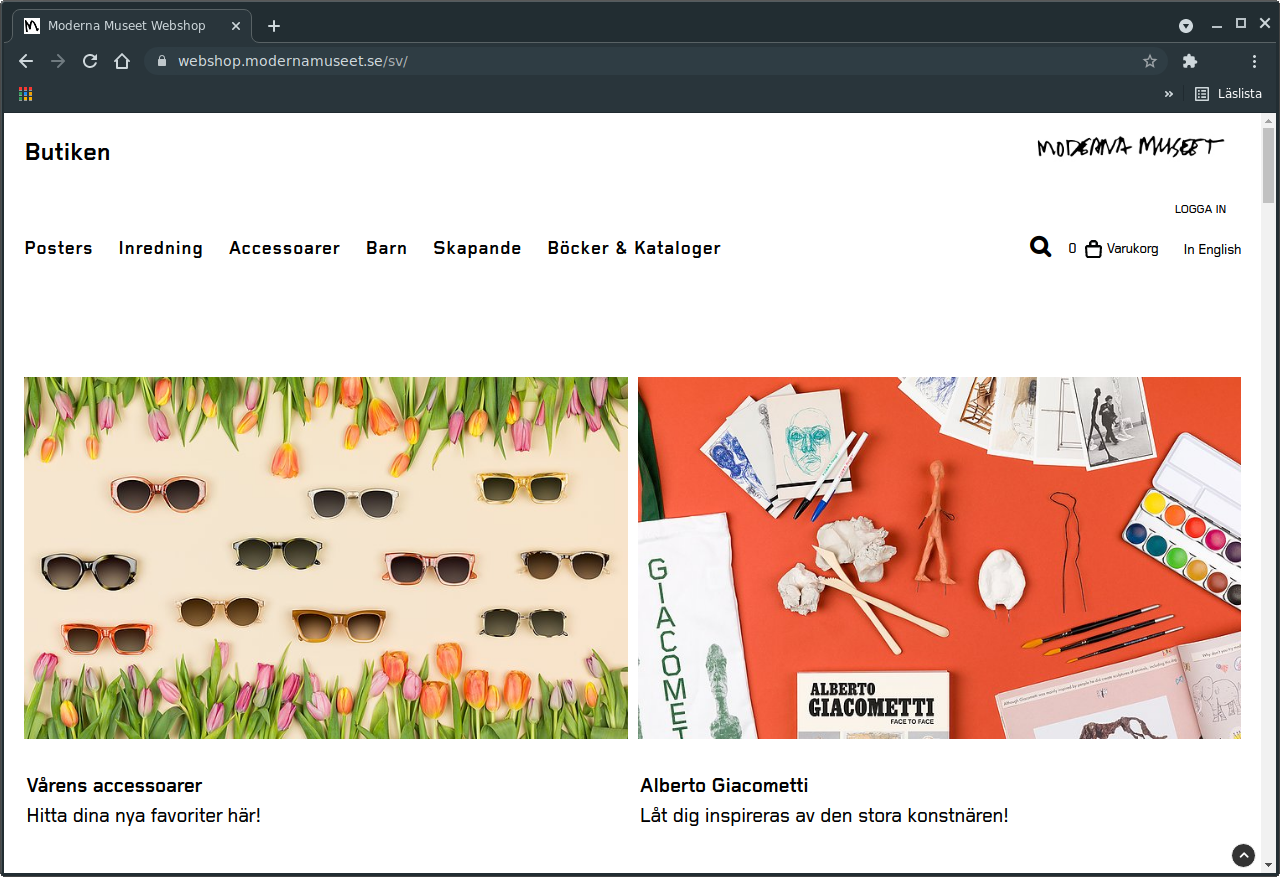Open the sunglasses and tulips banner image

(326, 558)
